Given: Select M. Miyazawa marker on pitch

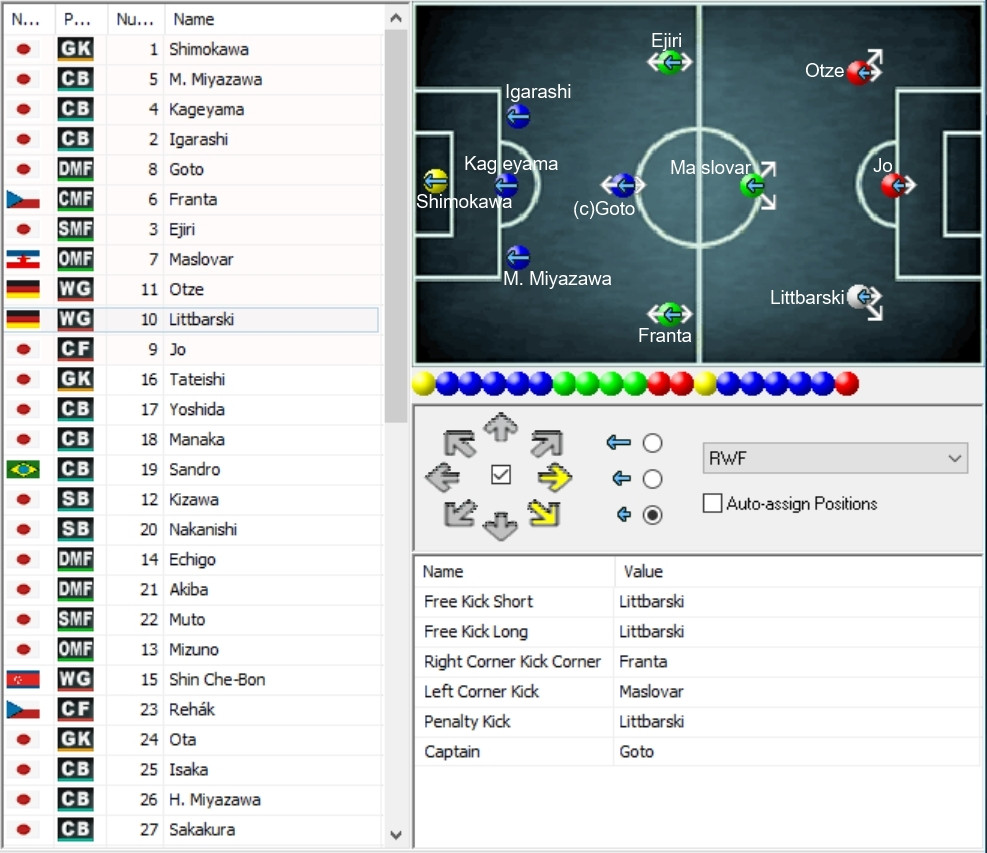Looking at the screenshot, I should coord(518,257).
